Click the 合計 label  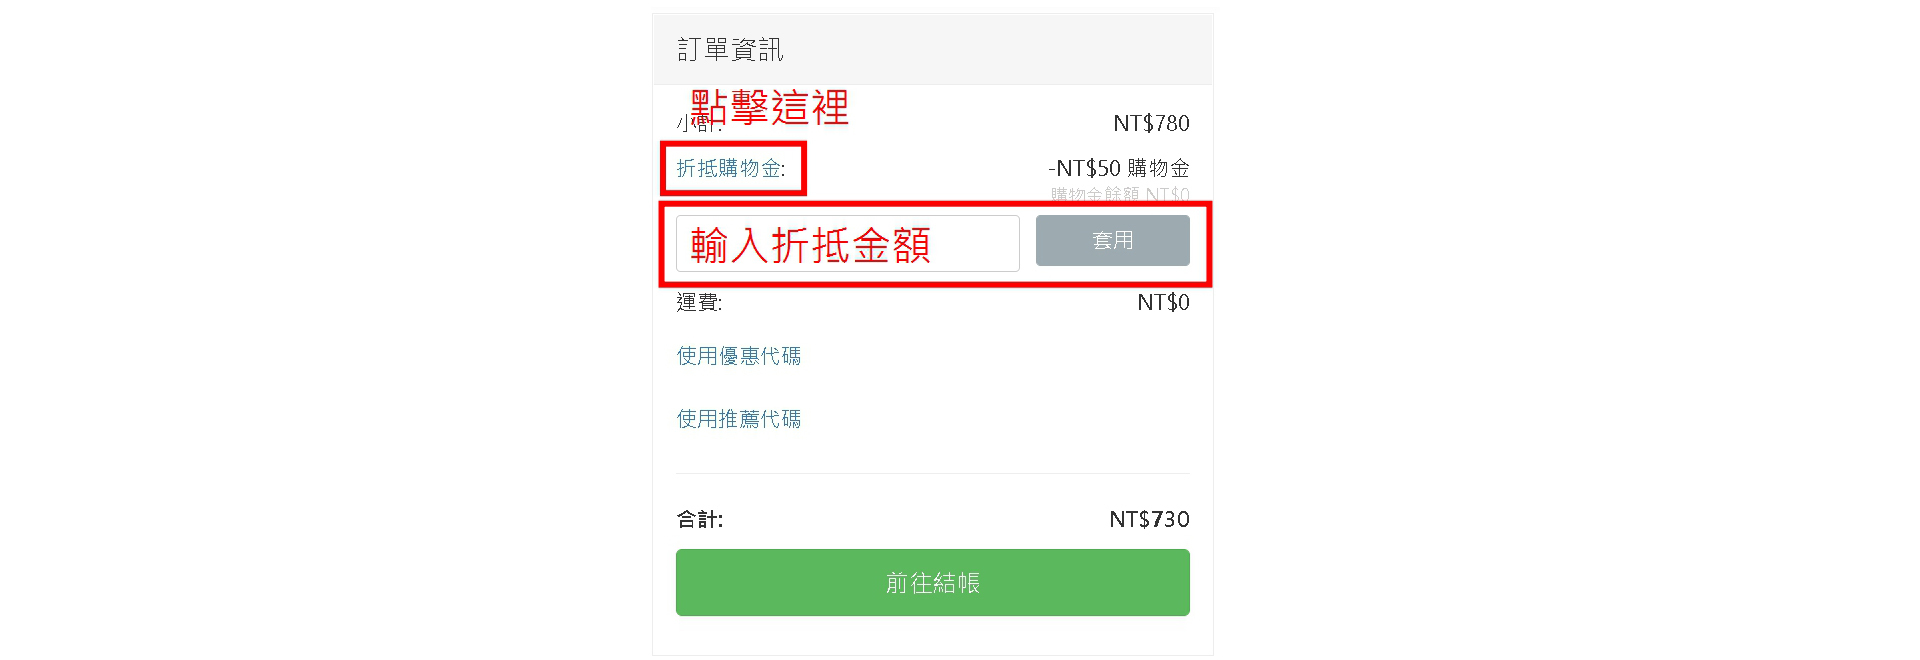[x=699, y=519]
